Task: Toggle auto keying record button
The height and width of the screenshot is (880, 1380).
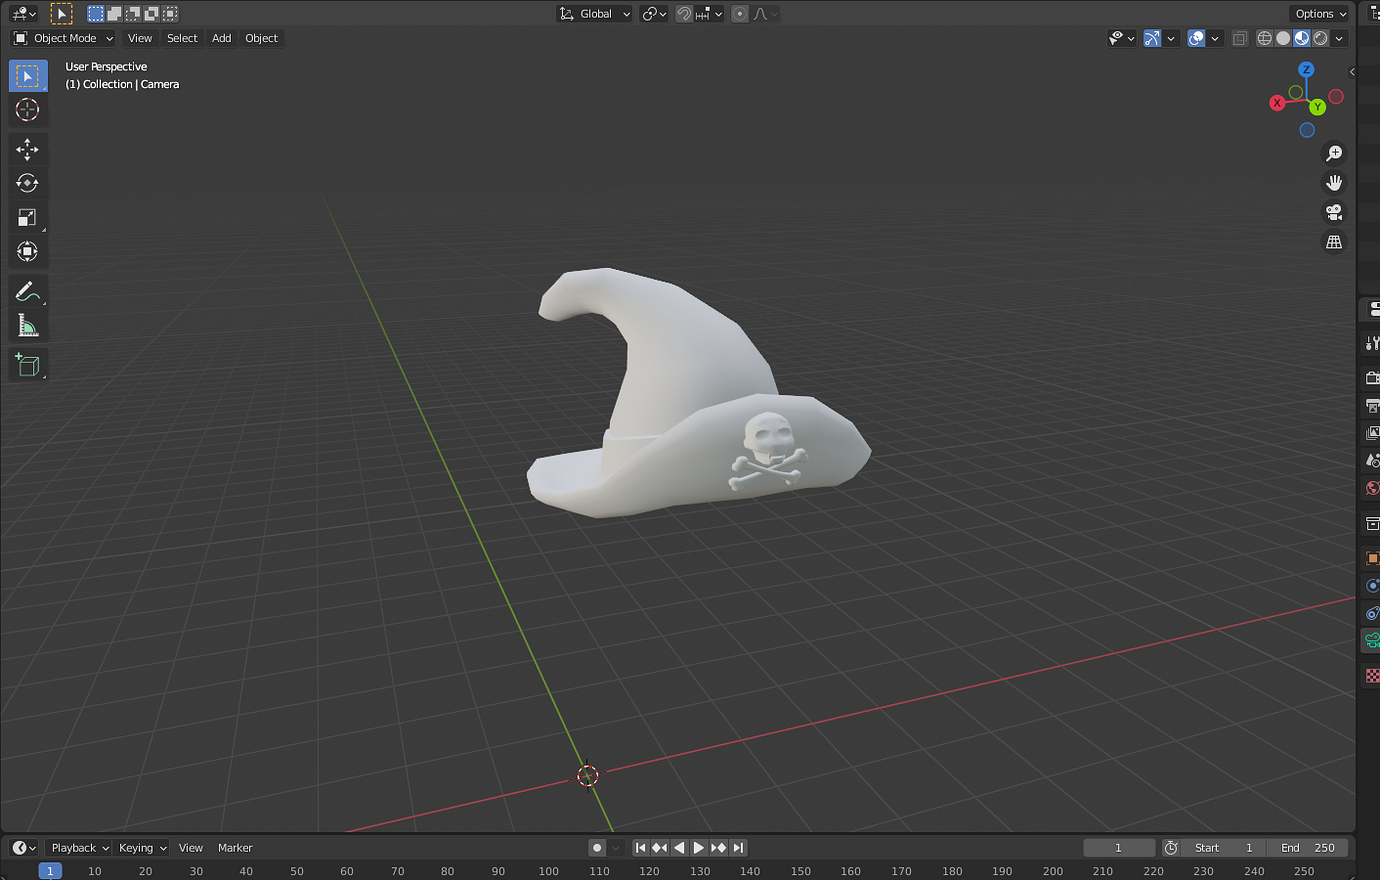Action: pyautogui.click(x=597, y=848)
